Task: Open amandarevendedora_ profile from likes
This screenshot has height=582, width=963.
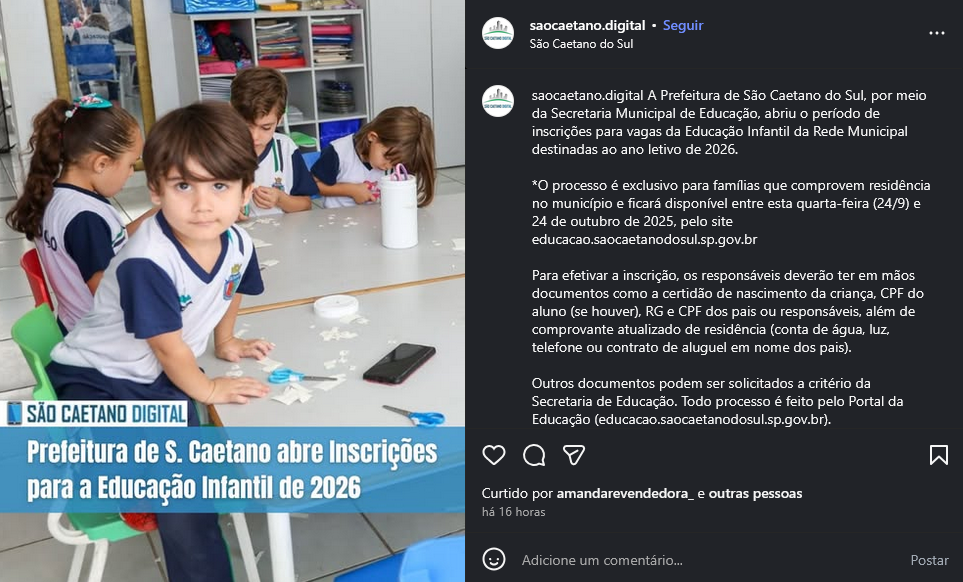Action: [625, 493]
